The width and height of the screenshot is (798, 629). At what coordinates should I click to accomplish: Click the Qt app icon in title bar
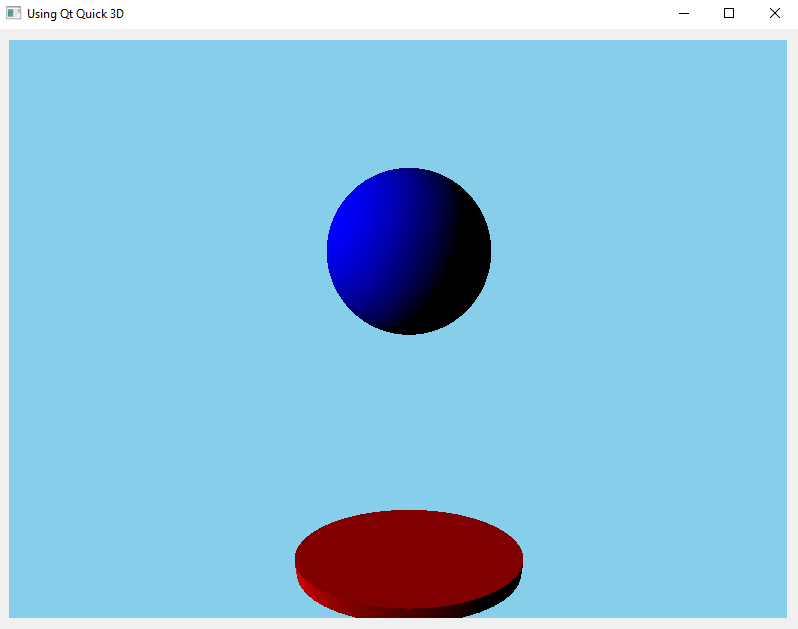click(x=14, y=14)
